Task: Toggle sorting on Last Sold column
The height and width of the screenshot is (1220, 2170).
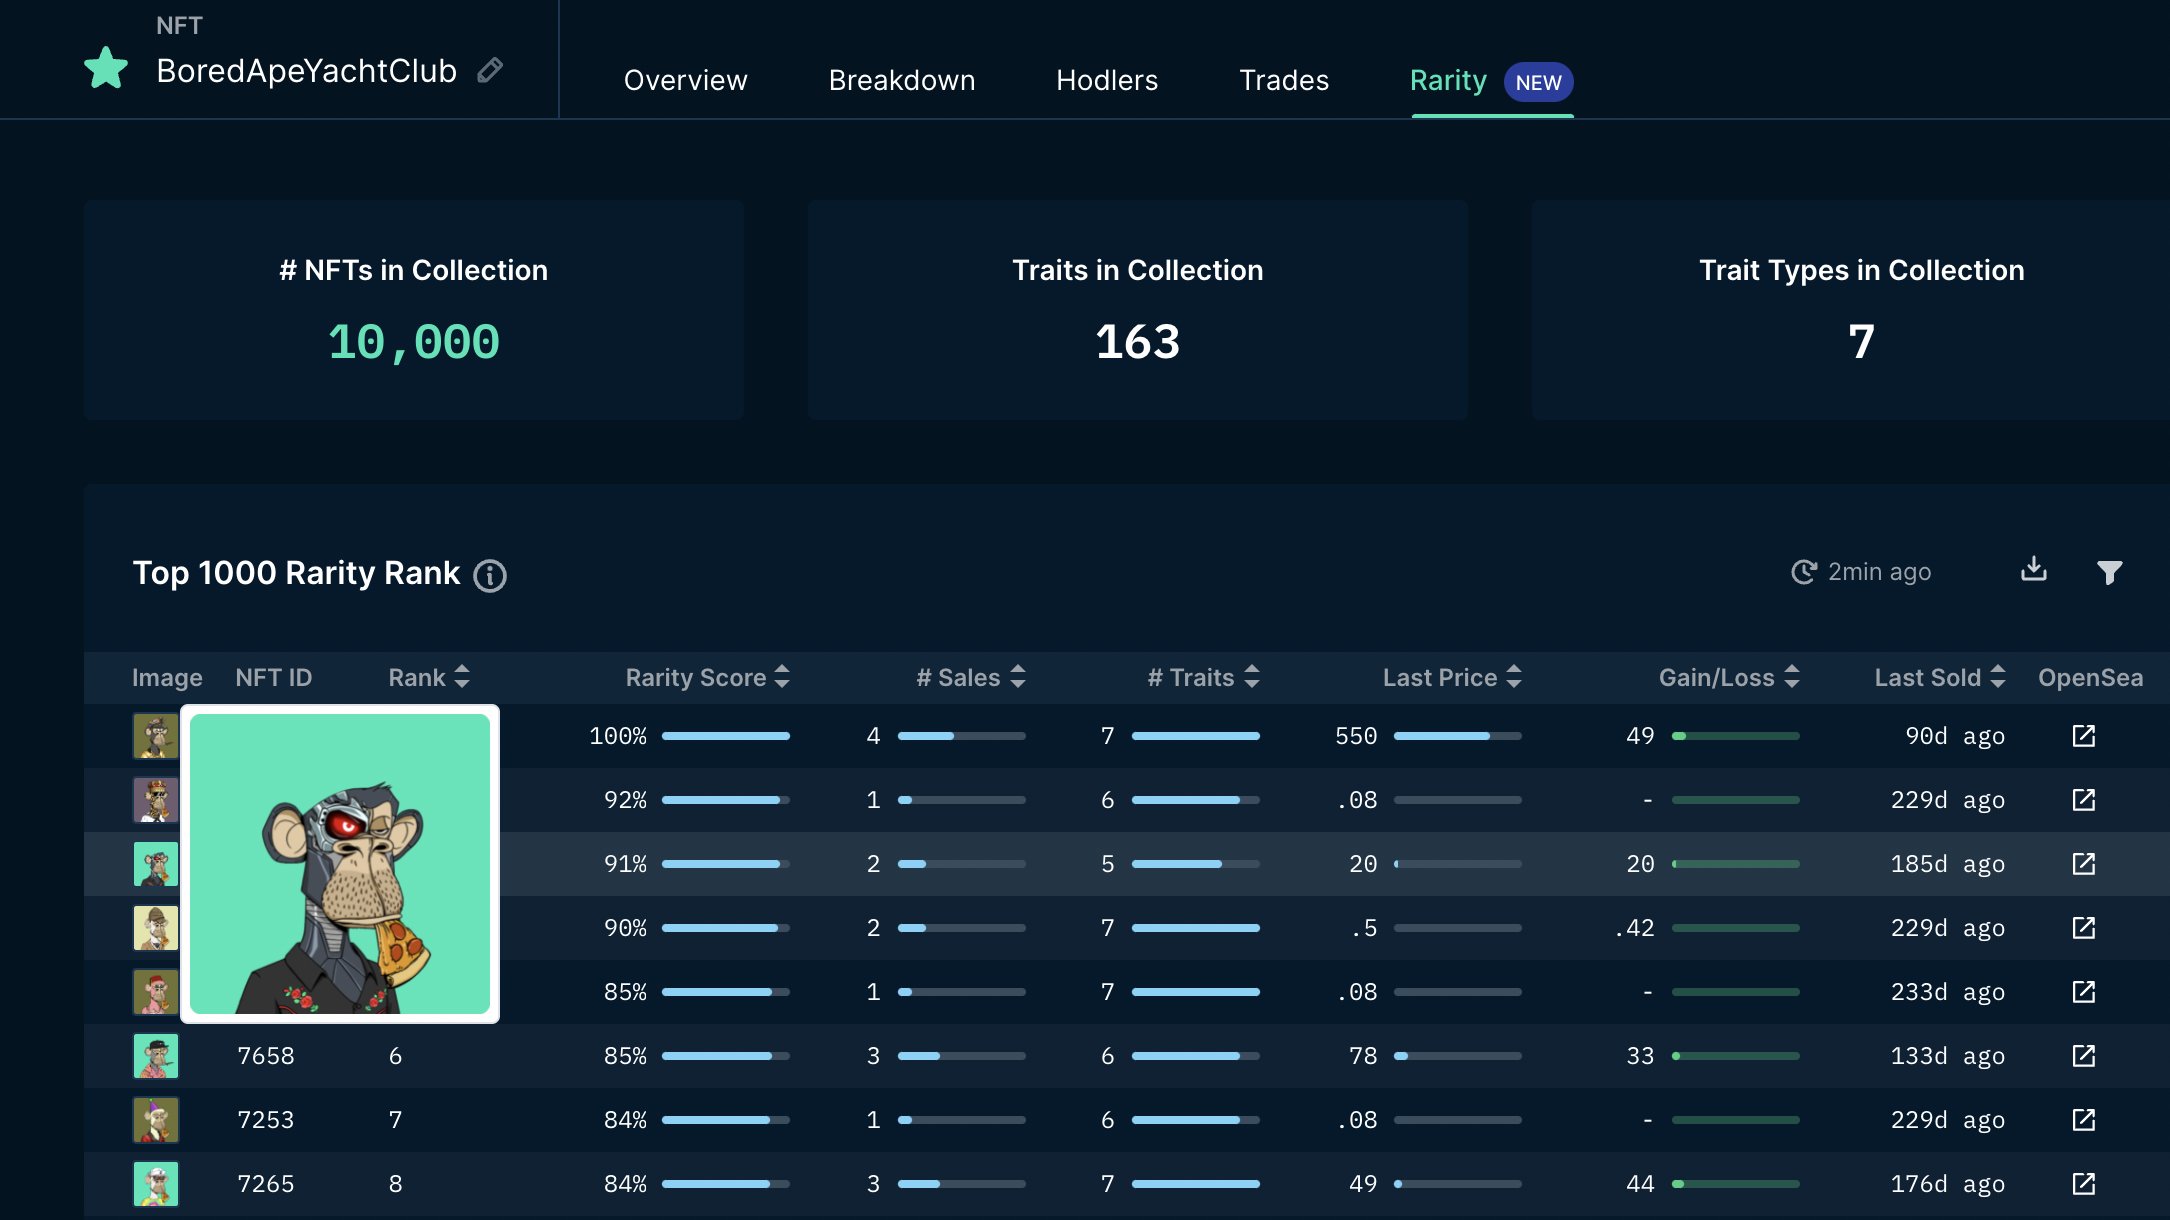Action: (1998, 677)
